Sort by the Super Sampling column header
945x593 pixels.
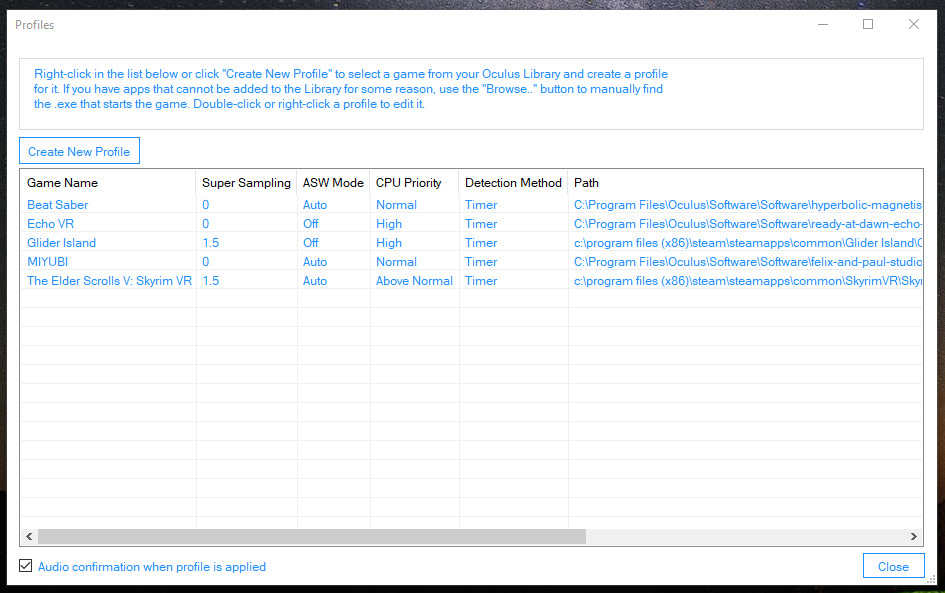246,183
